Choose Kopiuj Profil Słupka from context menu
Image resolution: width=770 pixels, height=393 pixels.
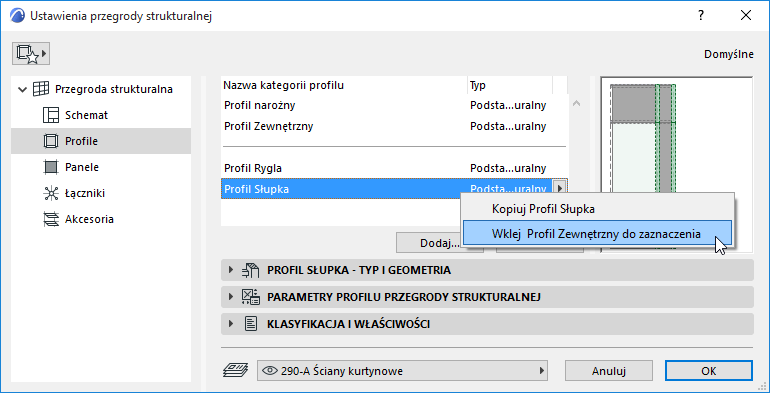pos(597,209)
